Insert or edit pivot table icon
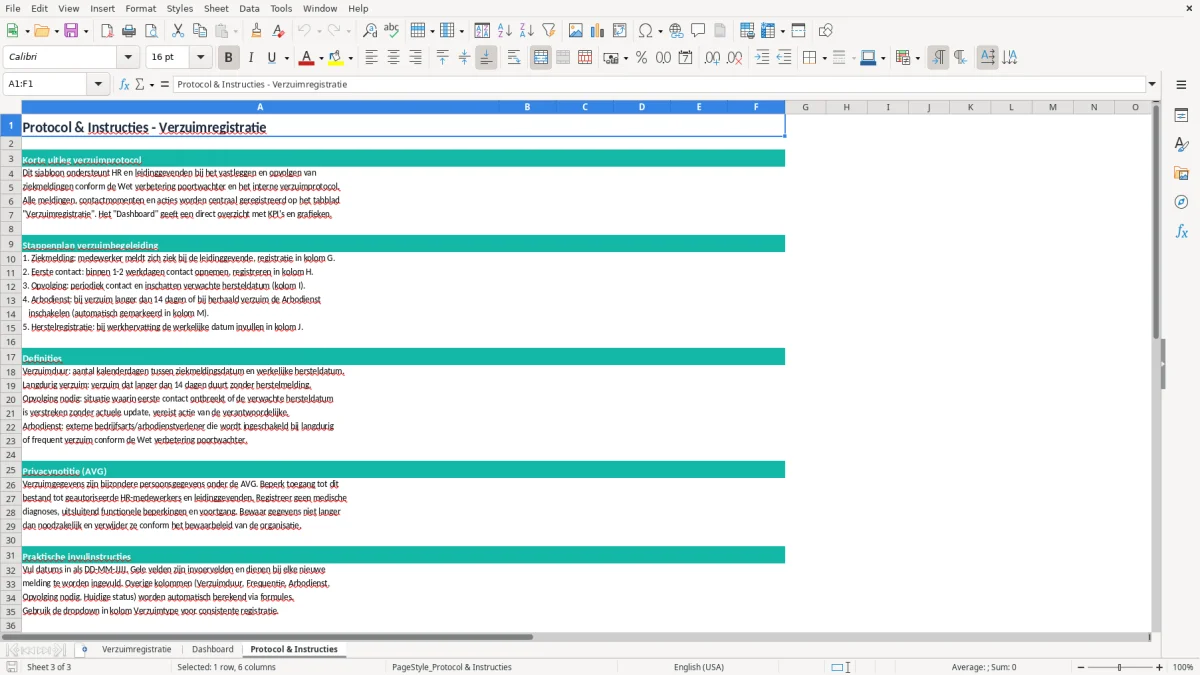1200x675 pixels. 620,31
